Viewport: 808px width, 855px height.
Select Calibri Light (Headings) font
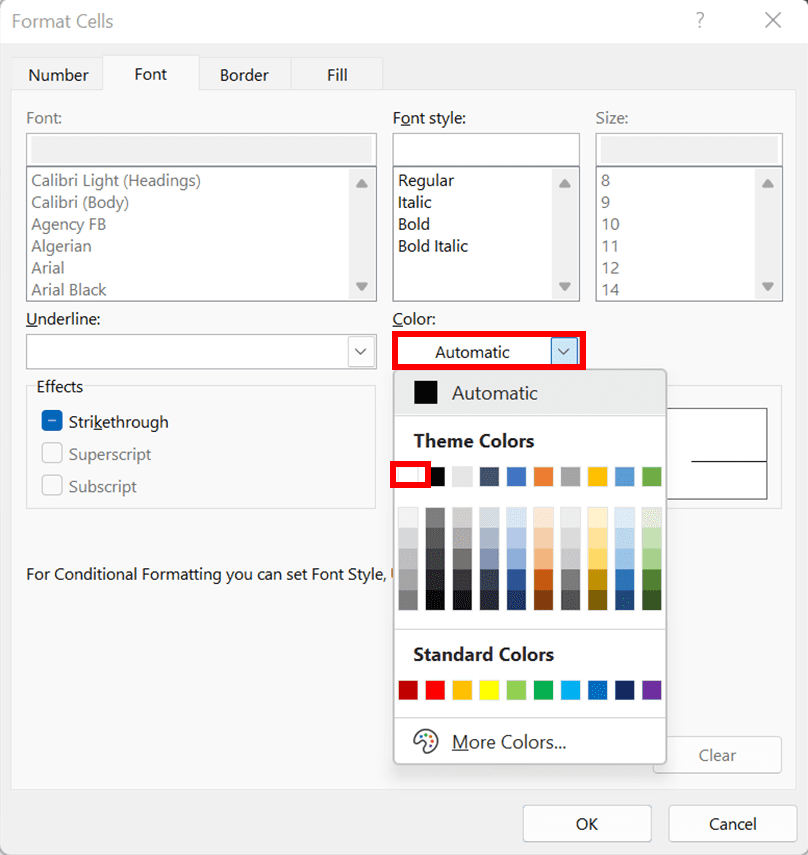pyautogui.click(x=116, y=180)
